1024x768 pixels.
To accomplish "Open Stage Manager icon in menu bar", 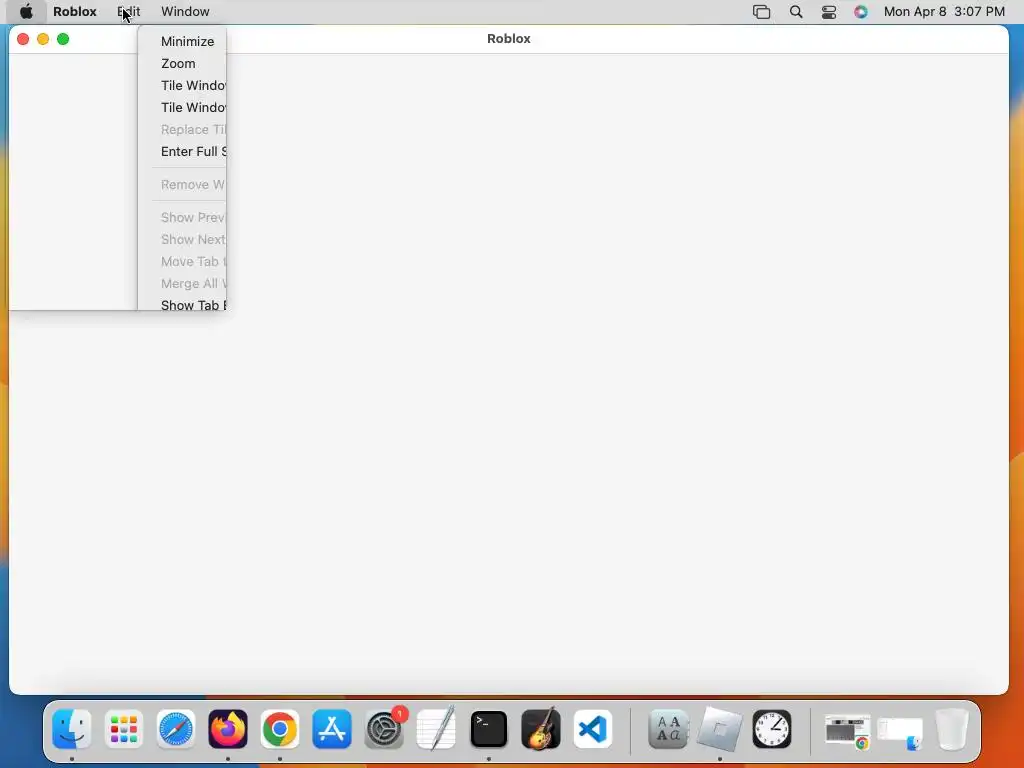I will tap(761, 12).
